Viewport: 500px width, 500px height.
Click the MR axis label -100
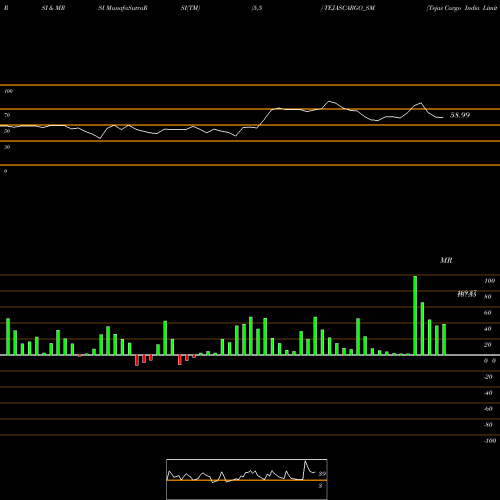point(489,441)
